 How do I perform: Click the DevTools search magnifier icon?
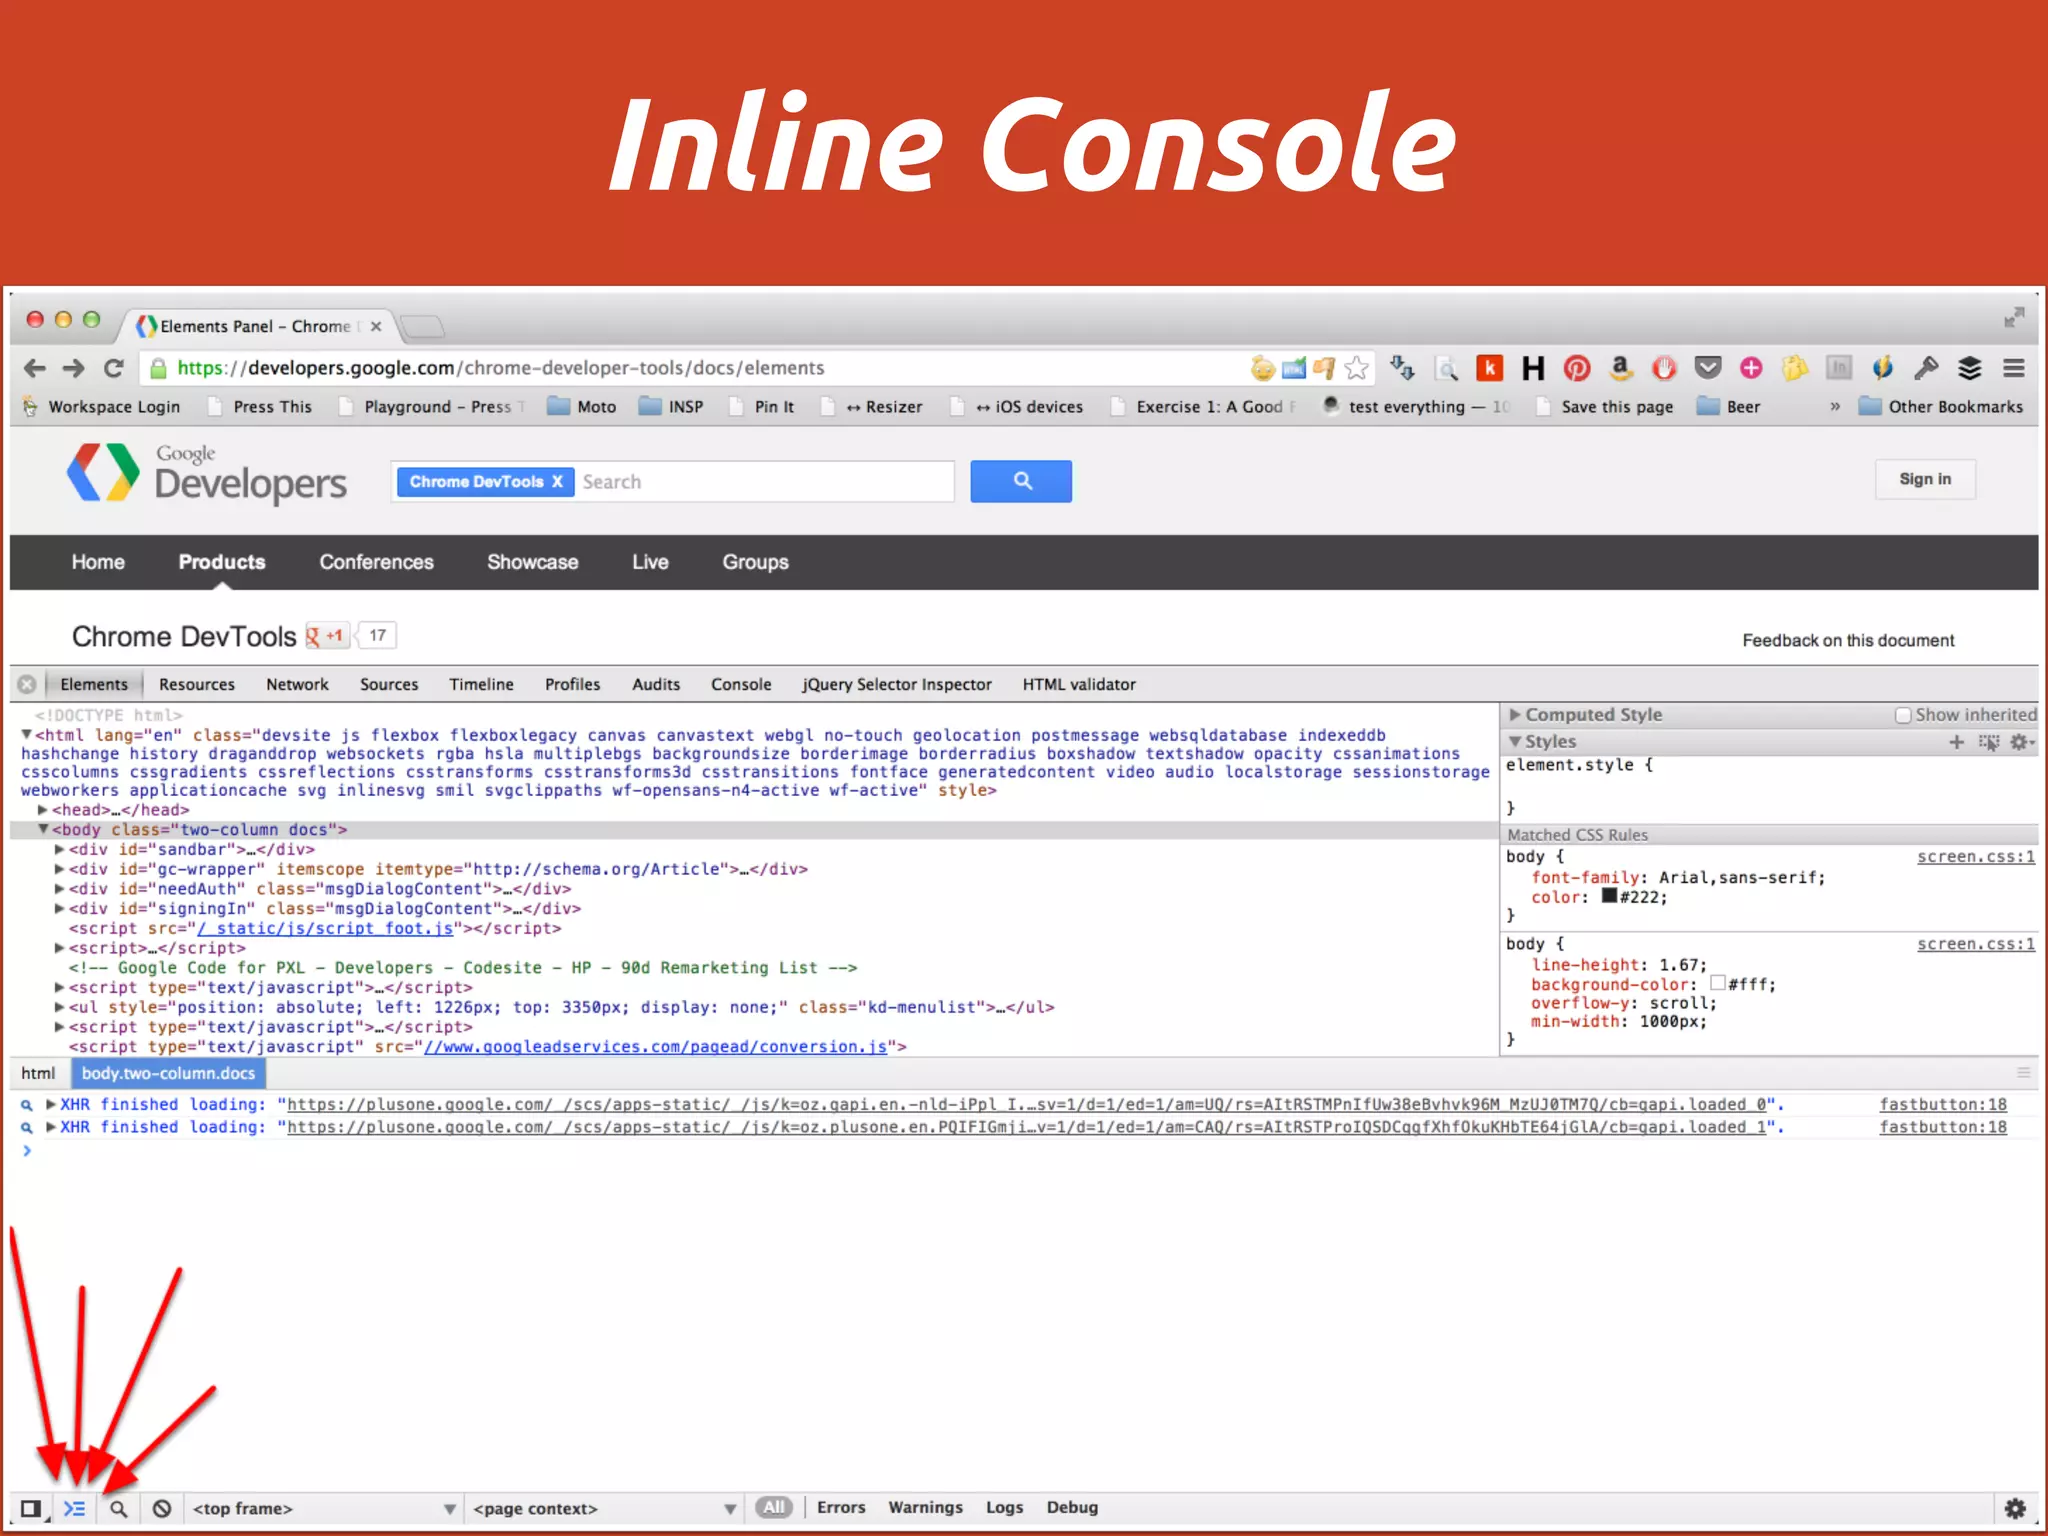coord(118,1508)
